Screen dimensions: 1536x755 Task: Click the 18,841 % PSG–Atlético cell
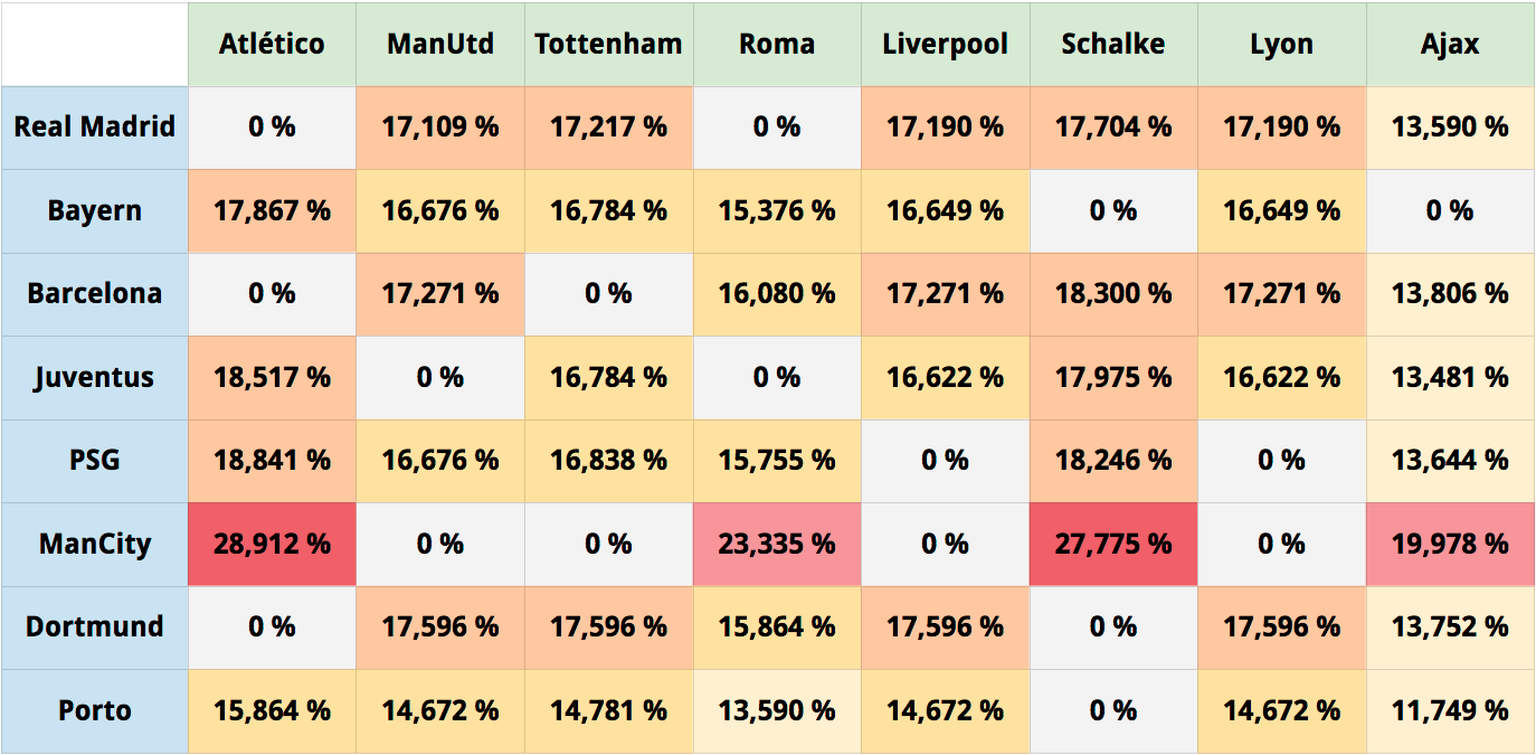tap(271, 460)
